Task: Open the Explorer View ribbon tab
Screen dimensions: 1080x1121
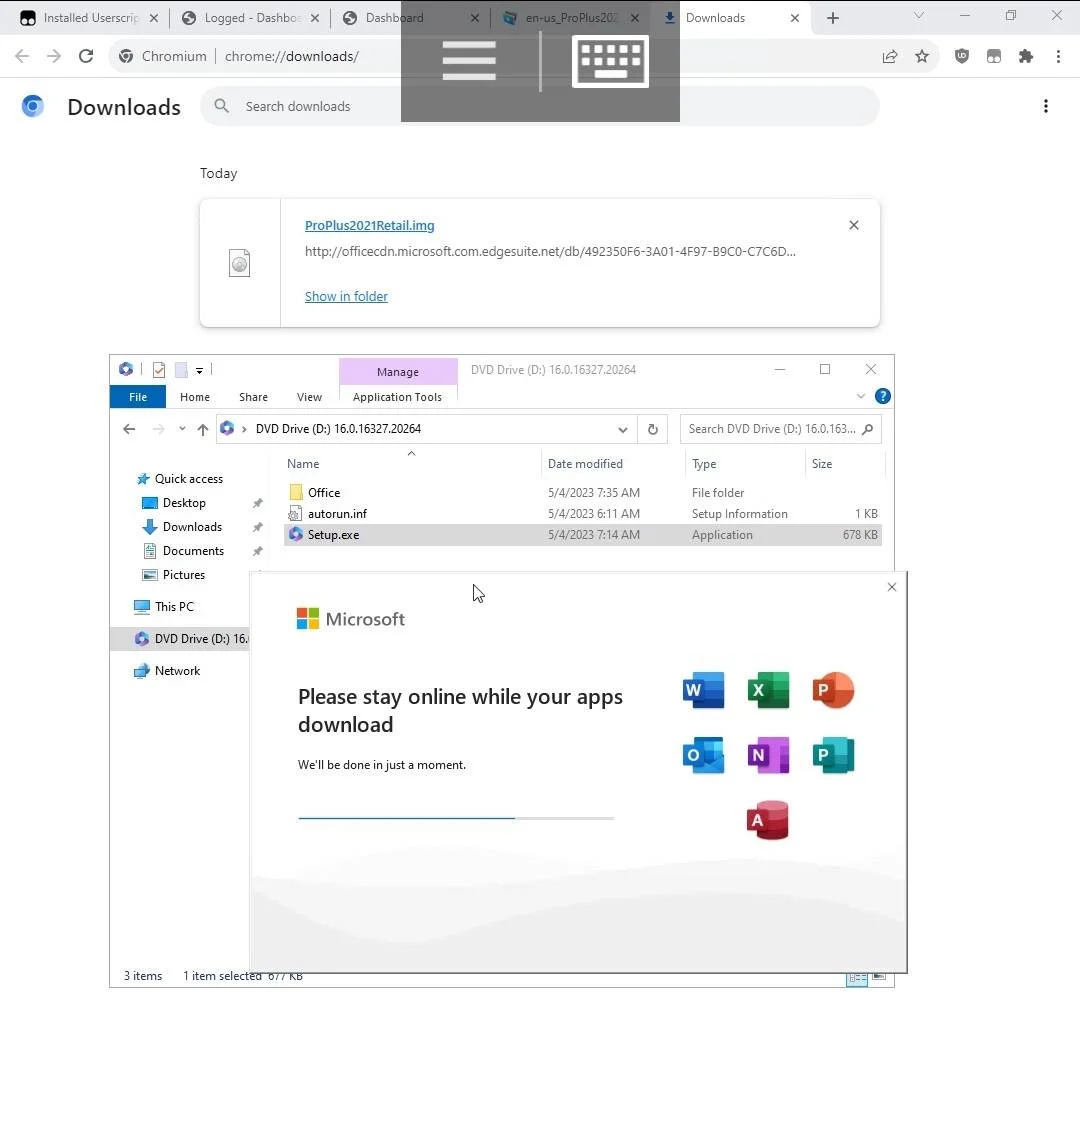Action: 309,397
